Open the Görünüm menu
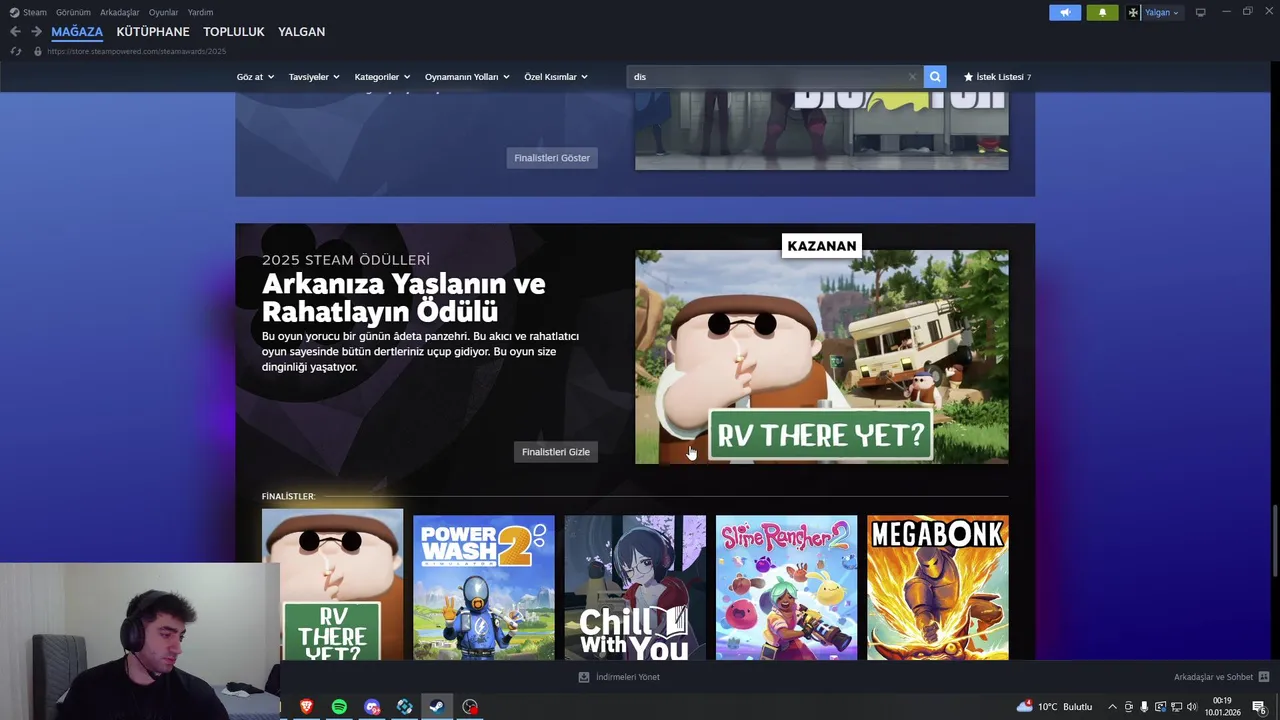1280x720 pixels. [73, 12]
